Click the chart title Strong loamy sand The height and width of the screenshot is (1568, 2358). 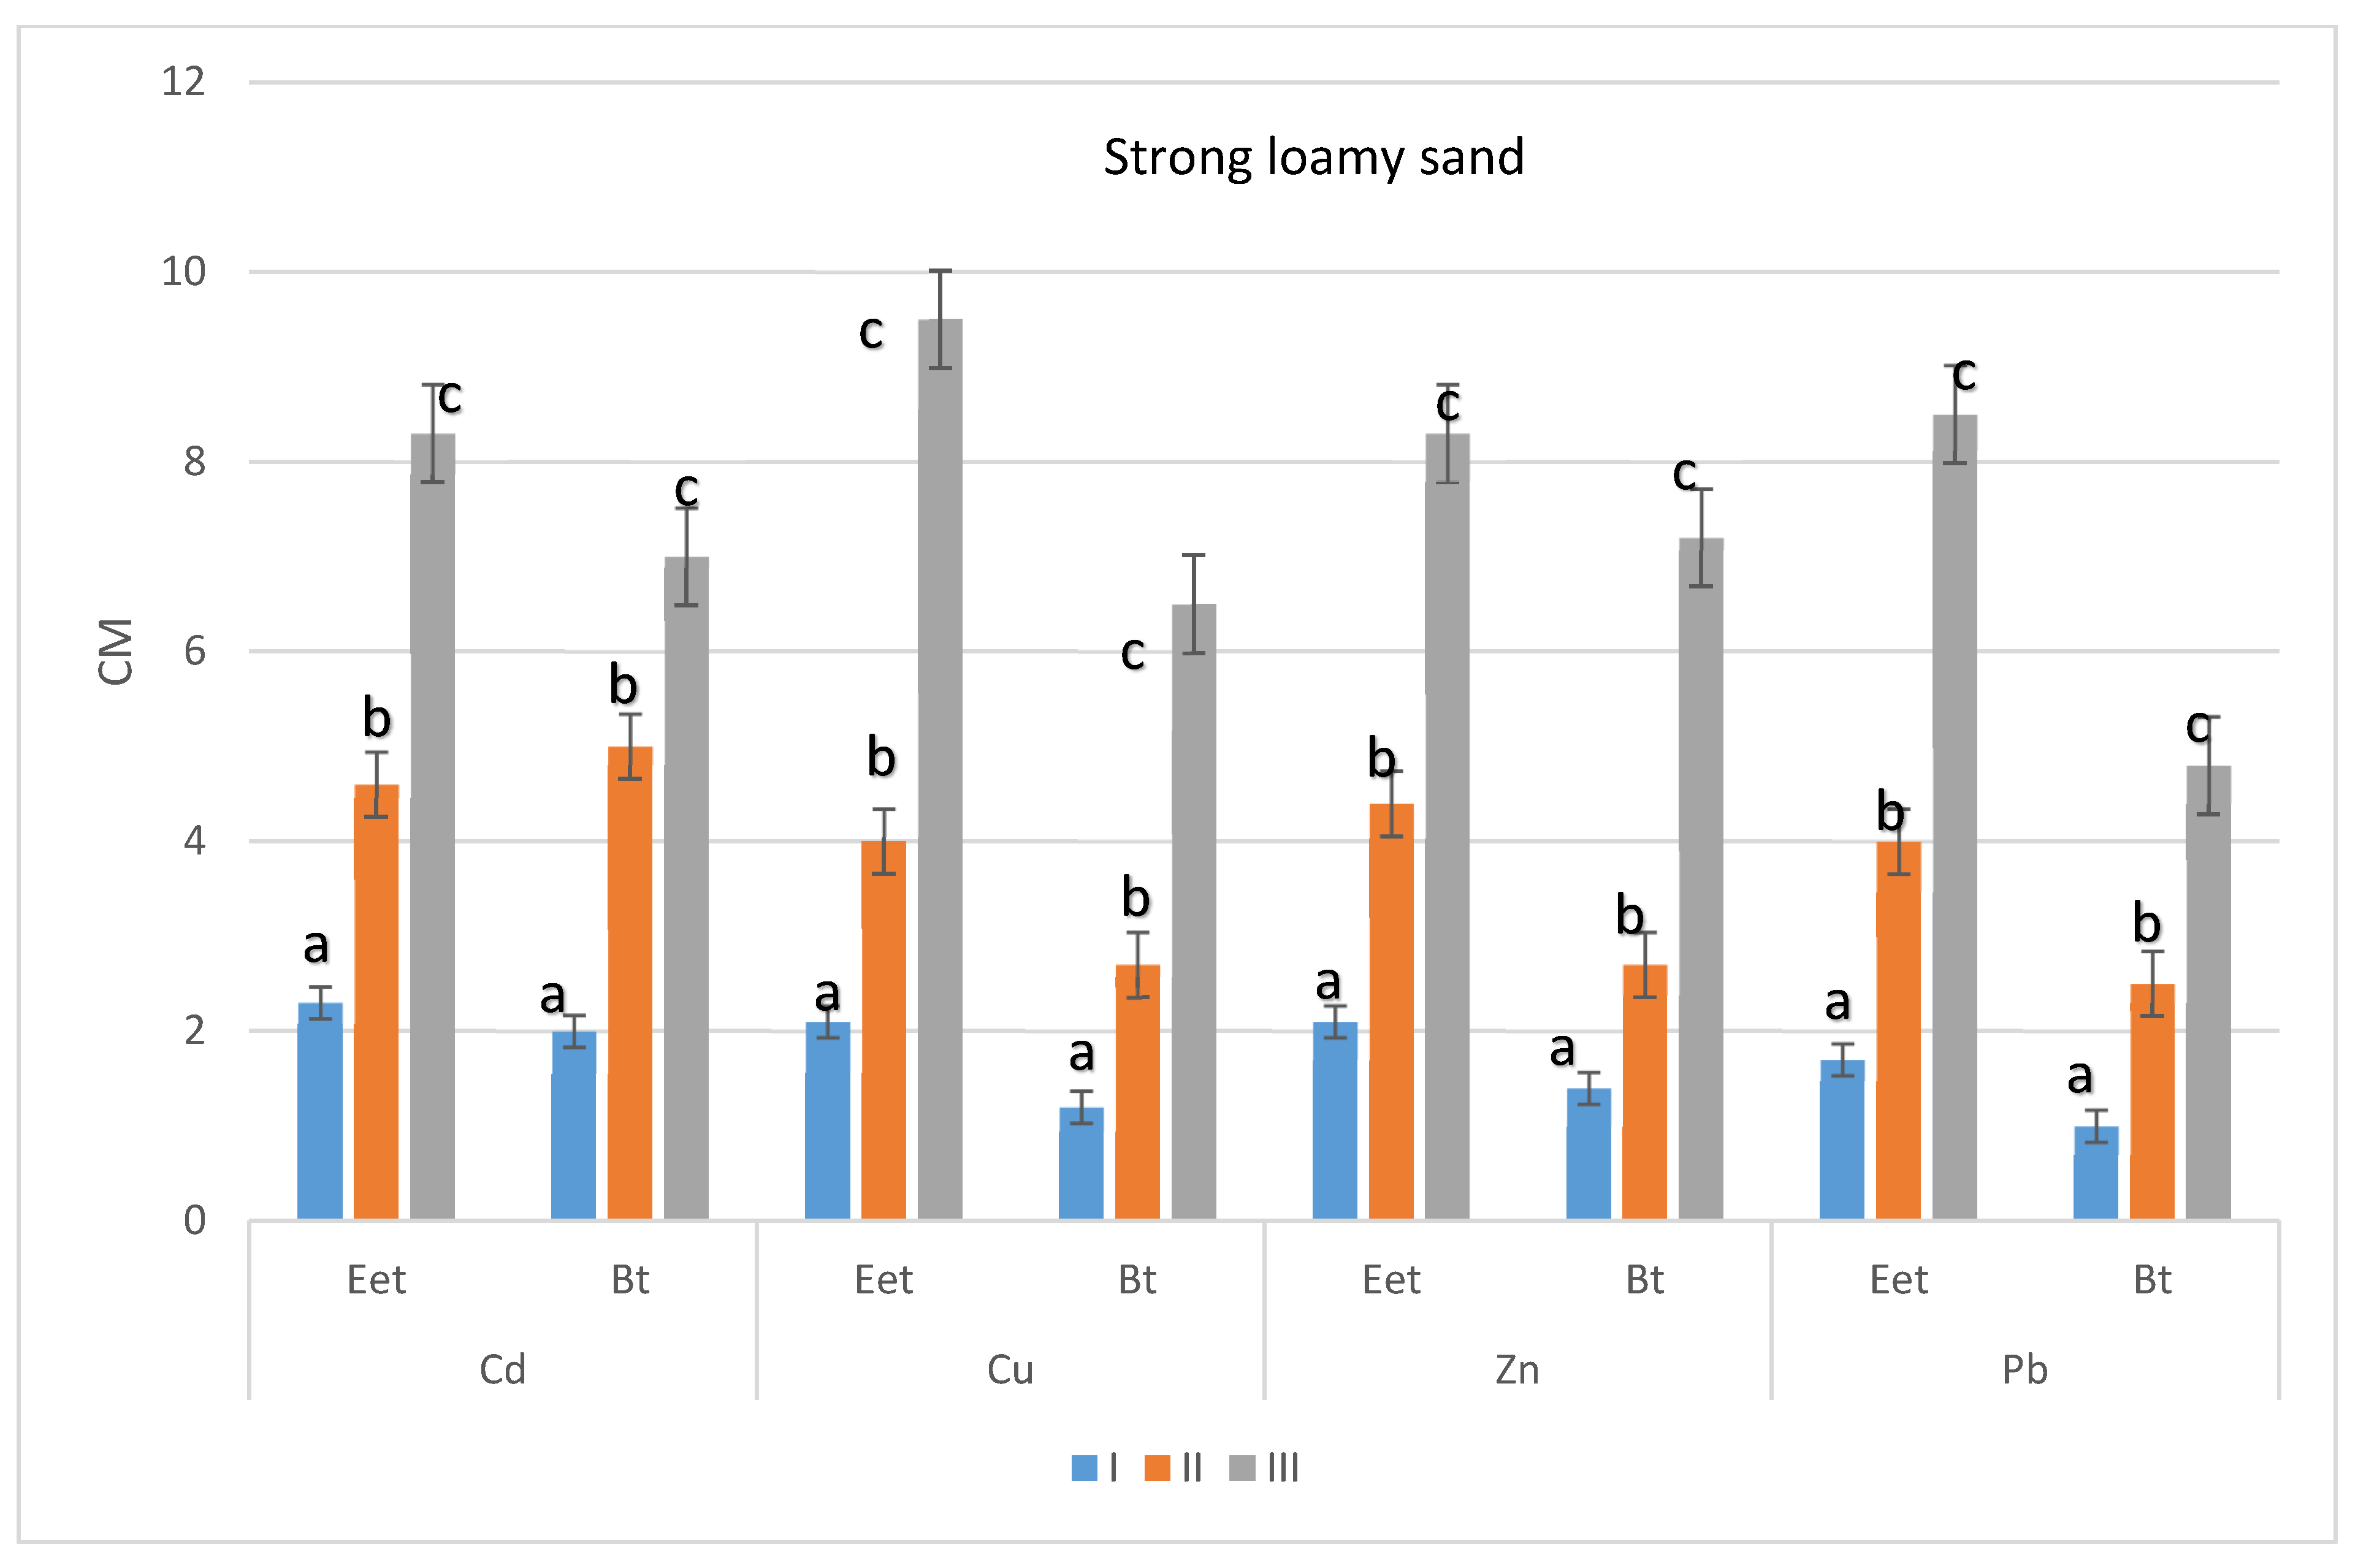(1313, 158)
